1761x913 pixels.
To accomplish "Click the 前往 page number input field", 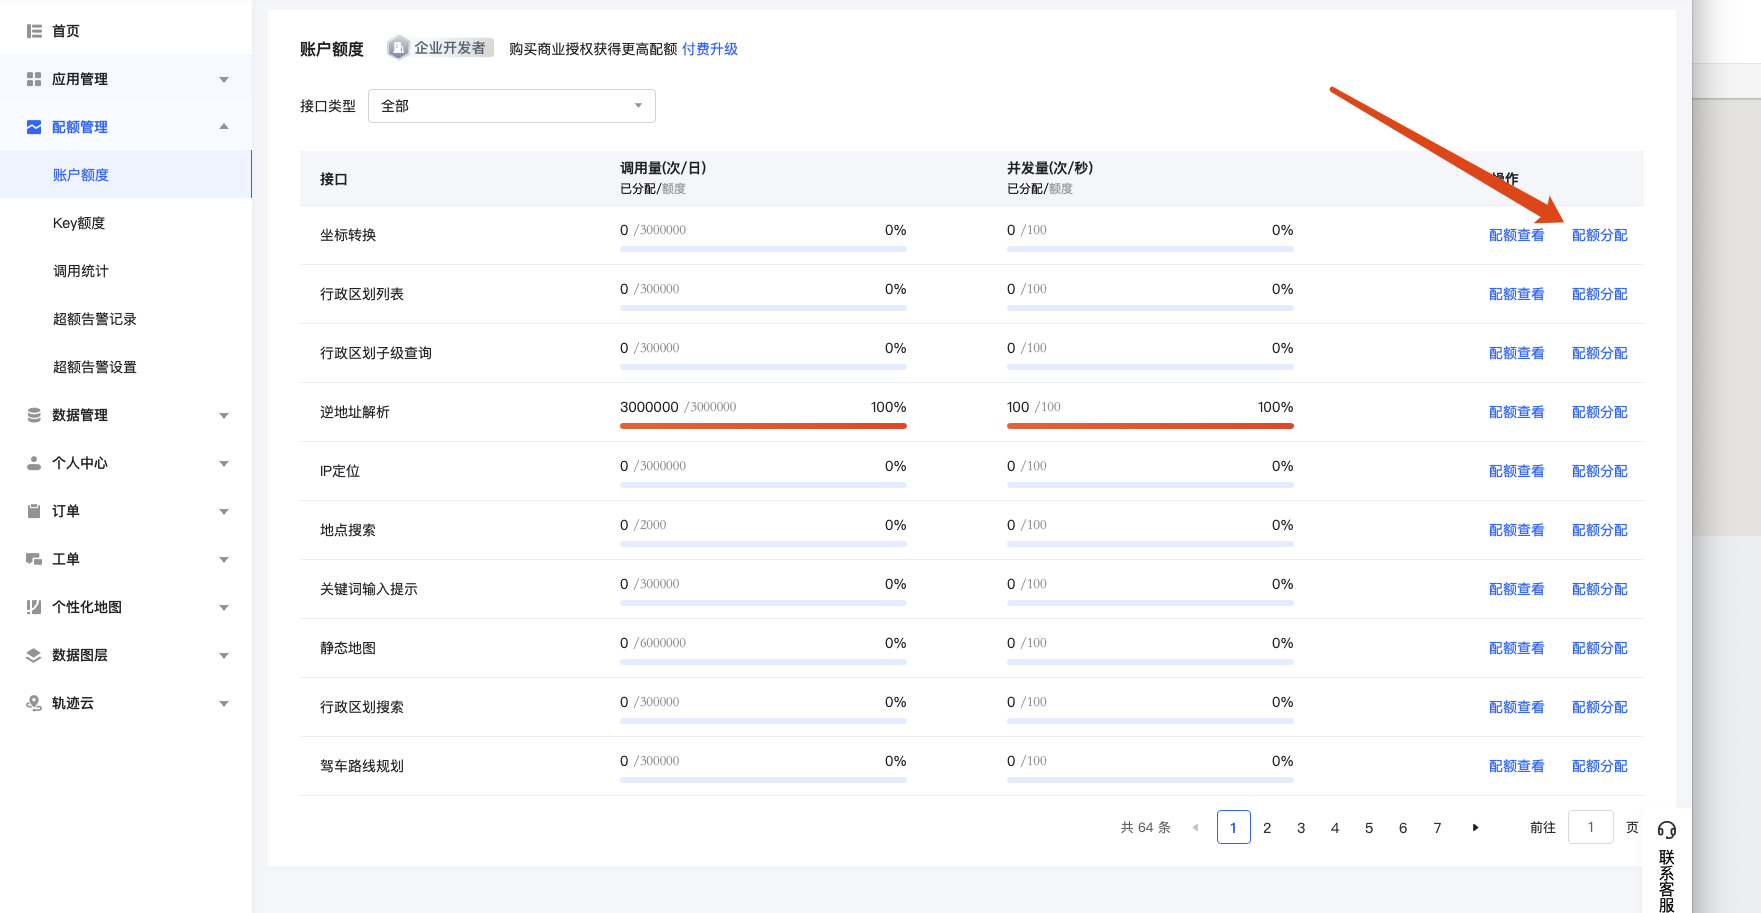I will pyautogui.click(x=1590, y=828).
